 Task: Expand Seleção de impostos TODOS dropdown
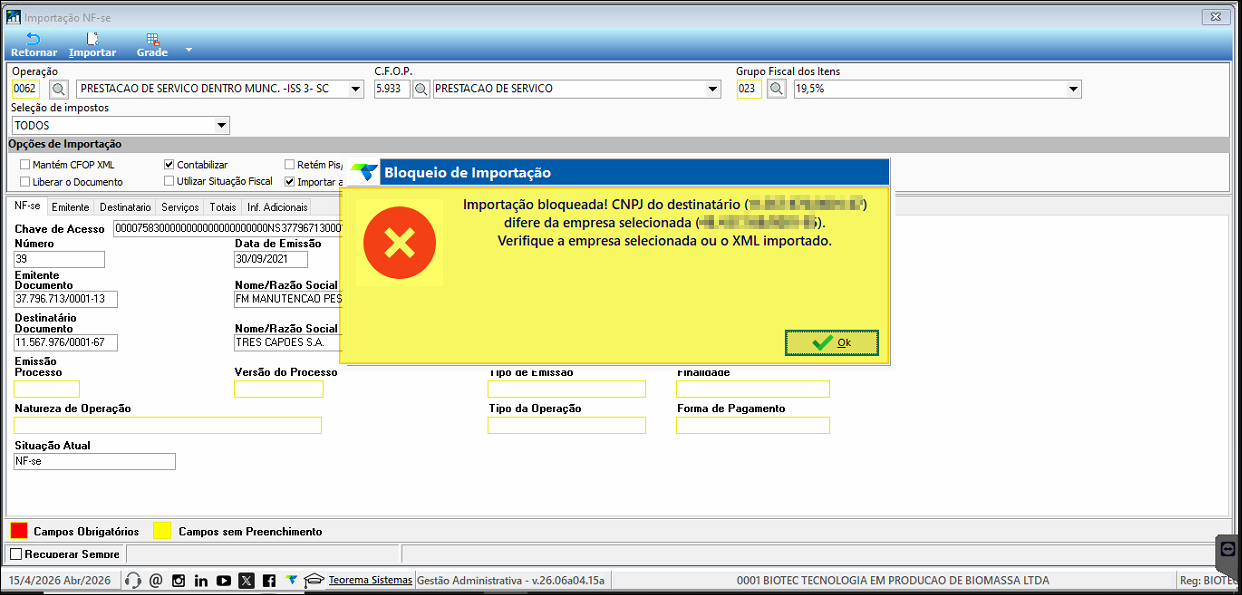[221, 125]
